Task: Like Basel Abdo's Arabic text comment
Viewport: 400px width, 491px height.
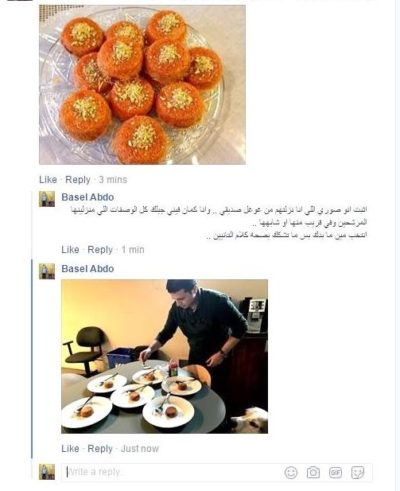Action: coord(70,250)
